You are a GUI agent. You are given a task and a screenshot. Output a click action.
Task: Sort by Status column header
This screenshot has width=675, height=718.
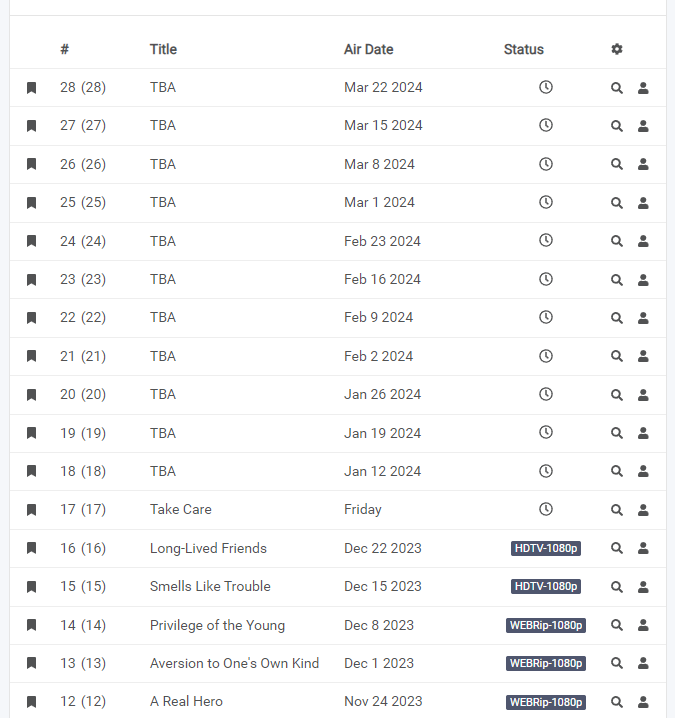point(524,49)
